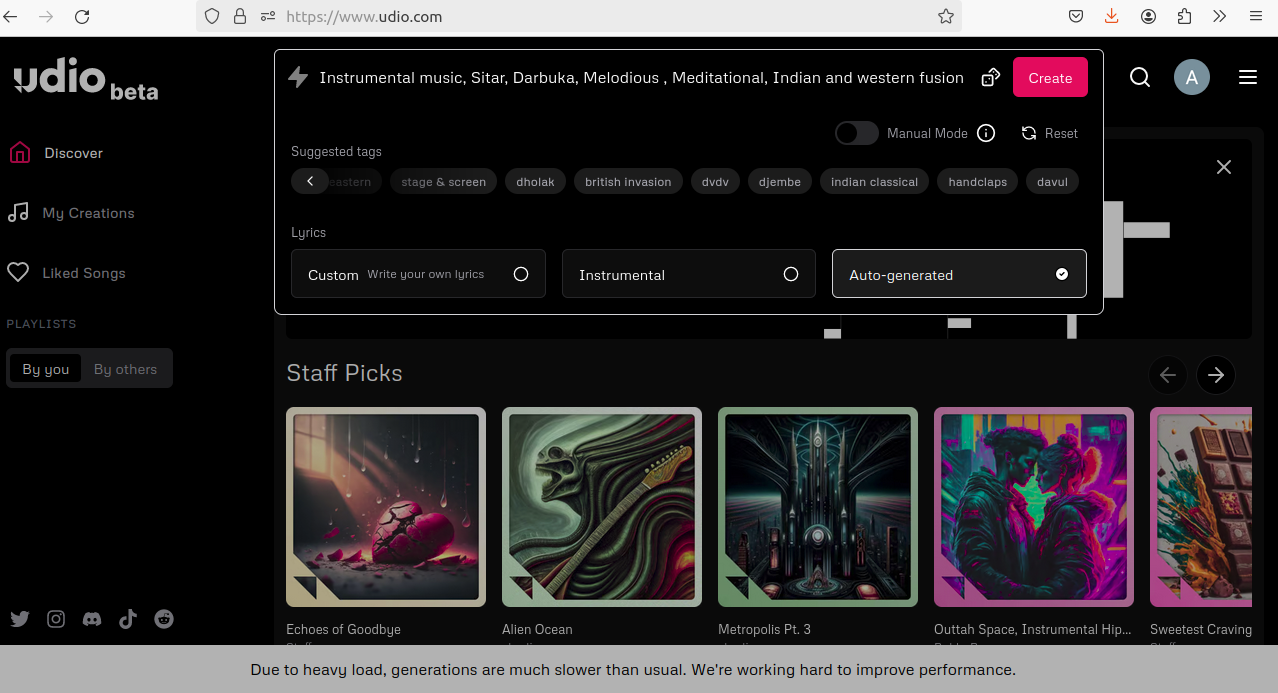The height and width of the screenshot is (693, 1278).
Task: Open the Instagram social icon
Action: pos(56,619)
